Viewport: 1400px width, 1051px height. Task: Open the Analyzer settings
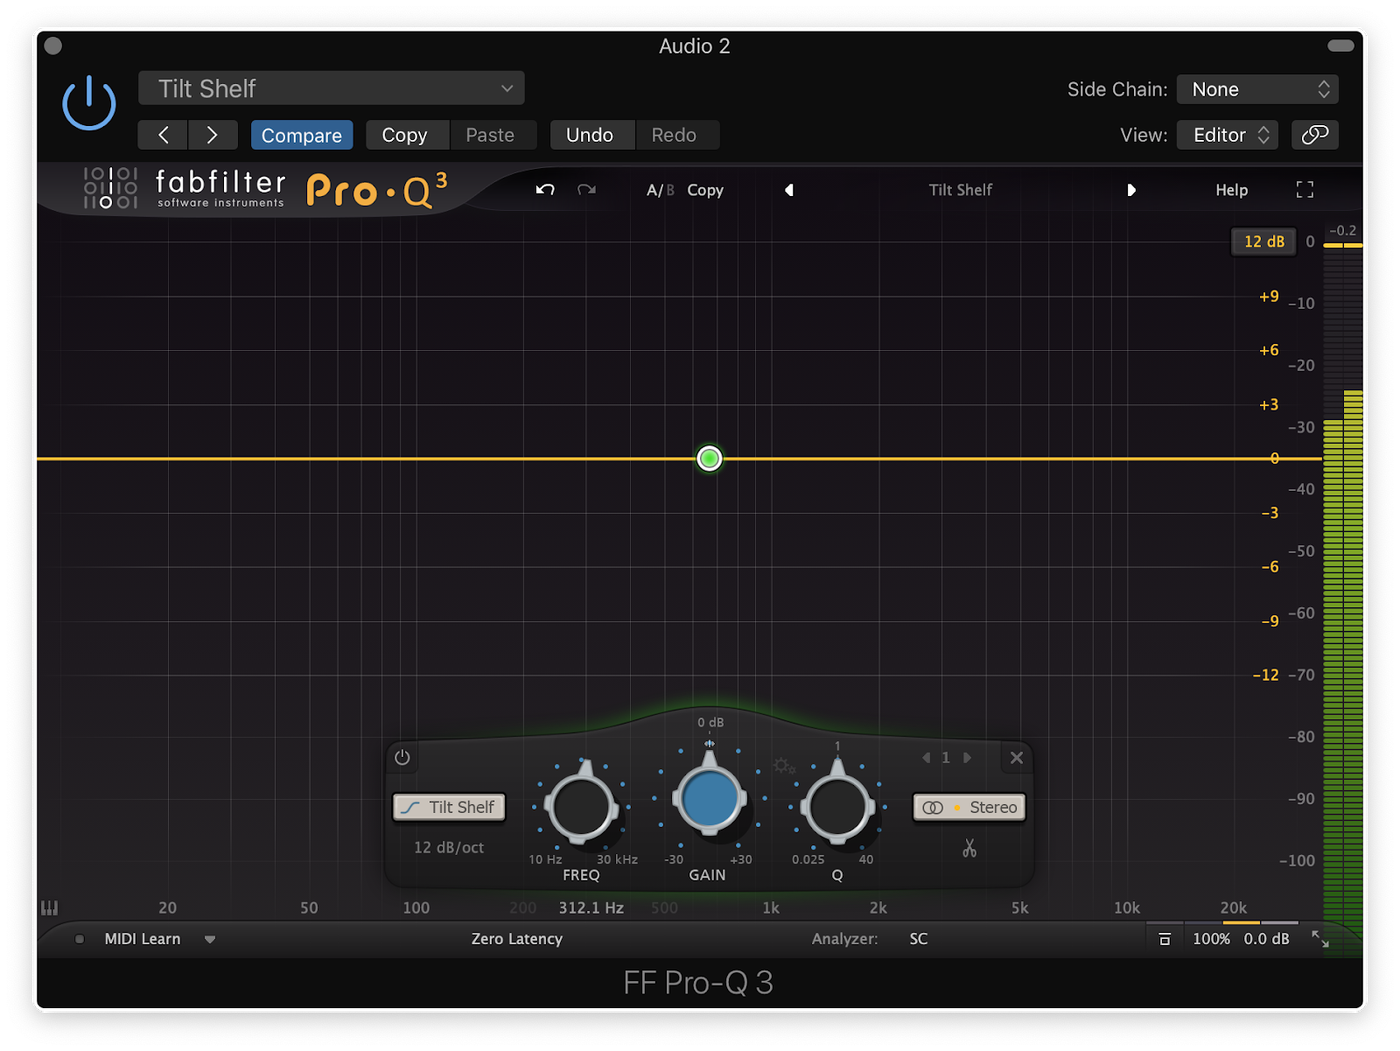[845, 939]
